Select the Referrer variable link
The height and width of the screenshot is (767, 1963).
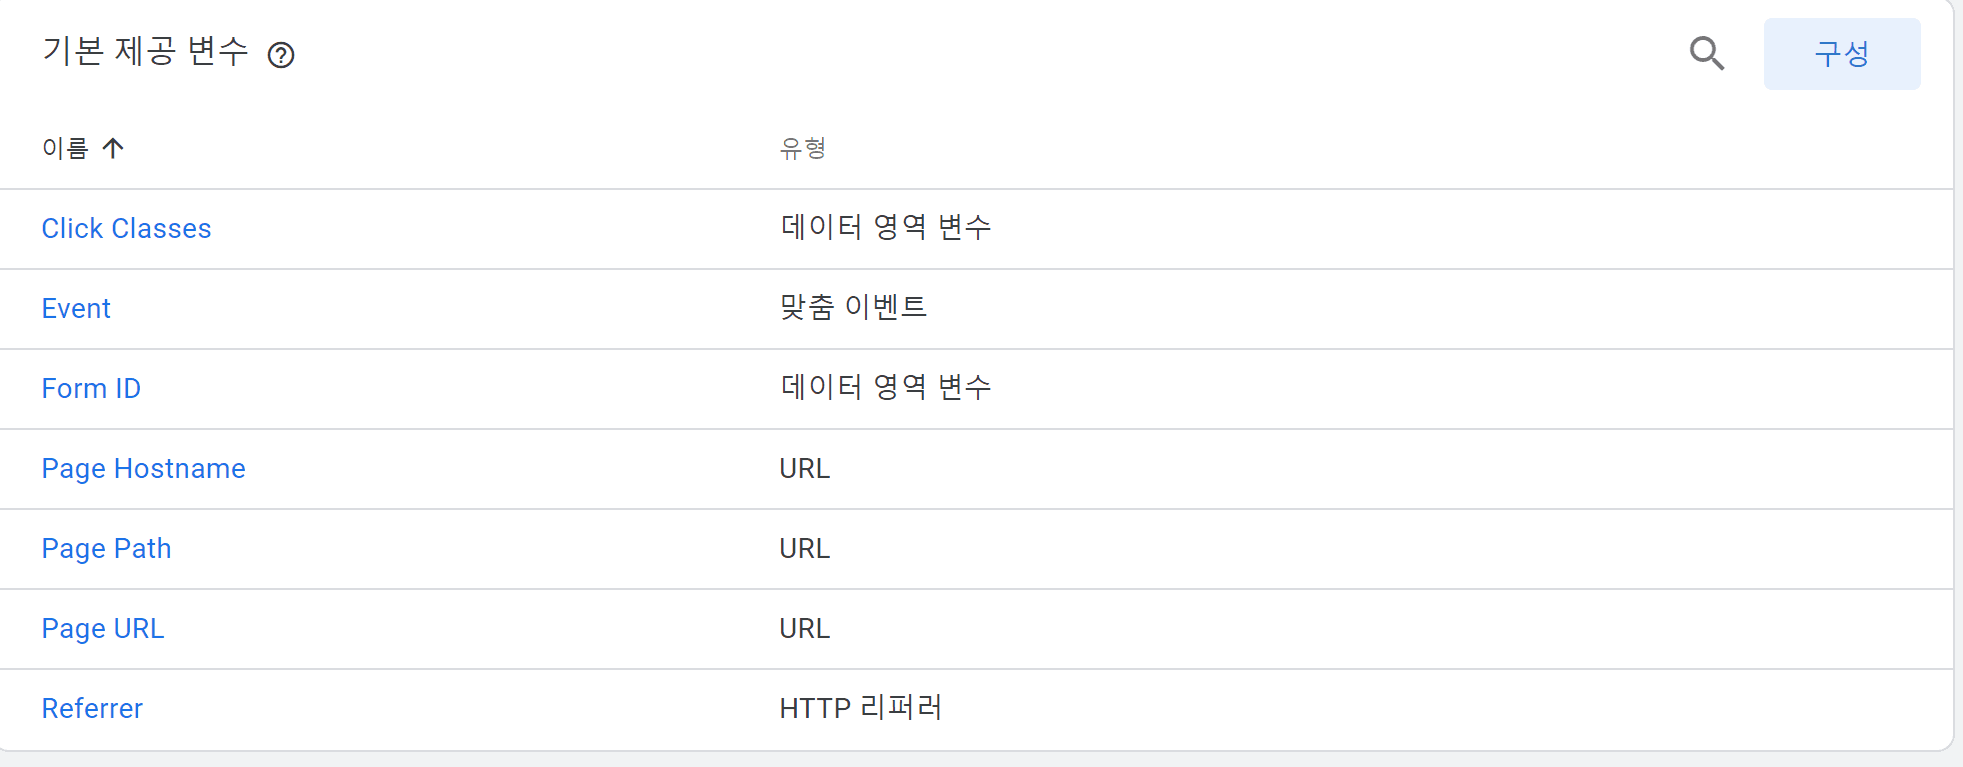(92, 709)
